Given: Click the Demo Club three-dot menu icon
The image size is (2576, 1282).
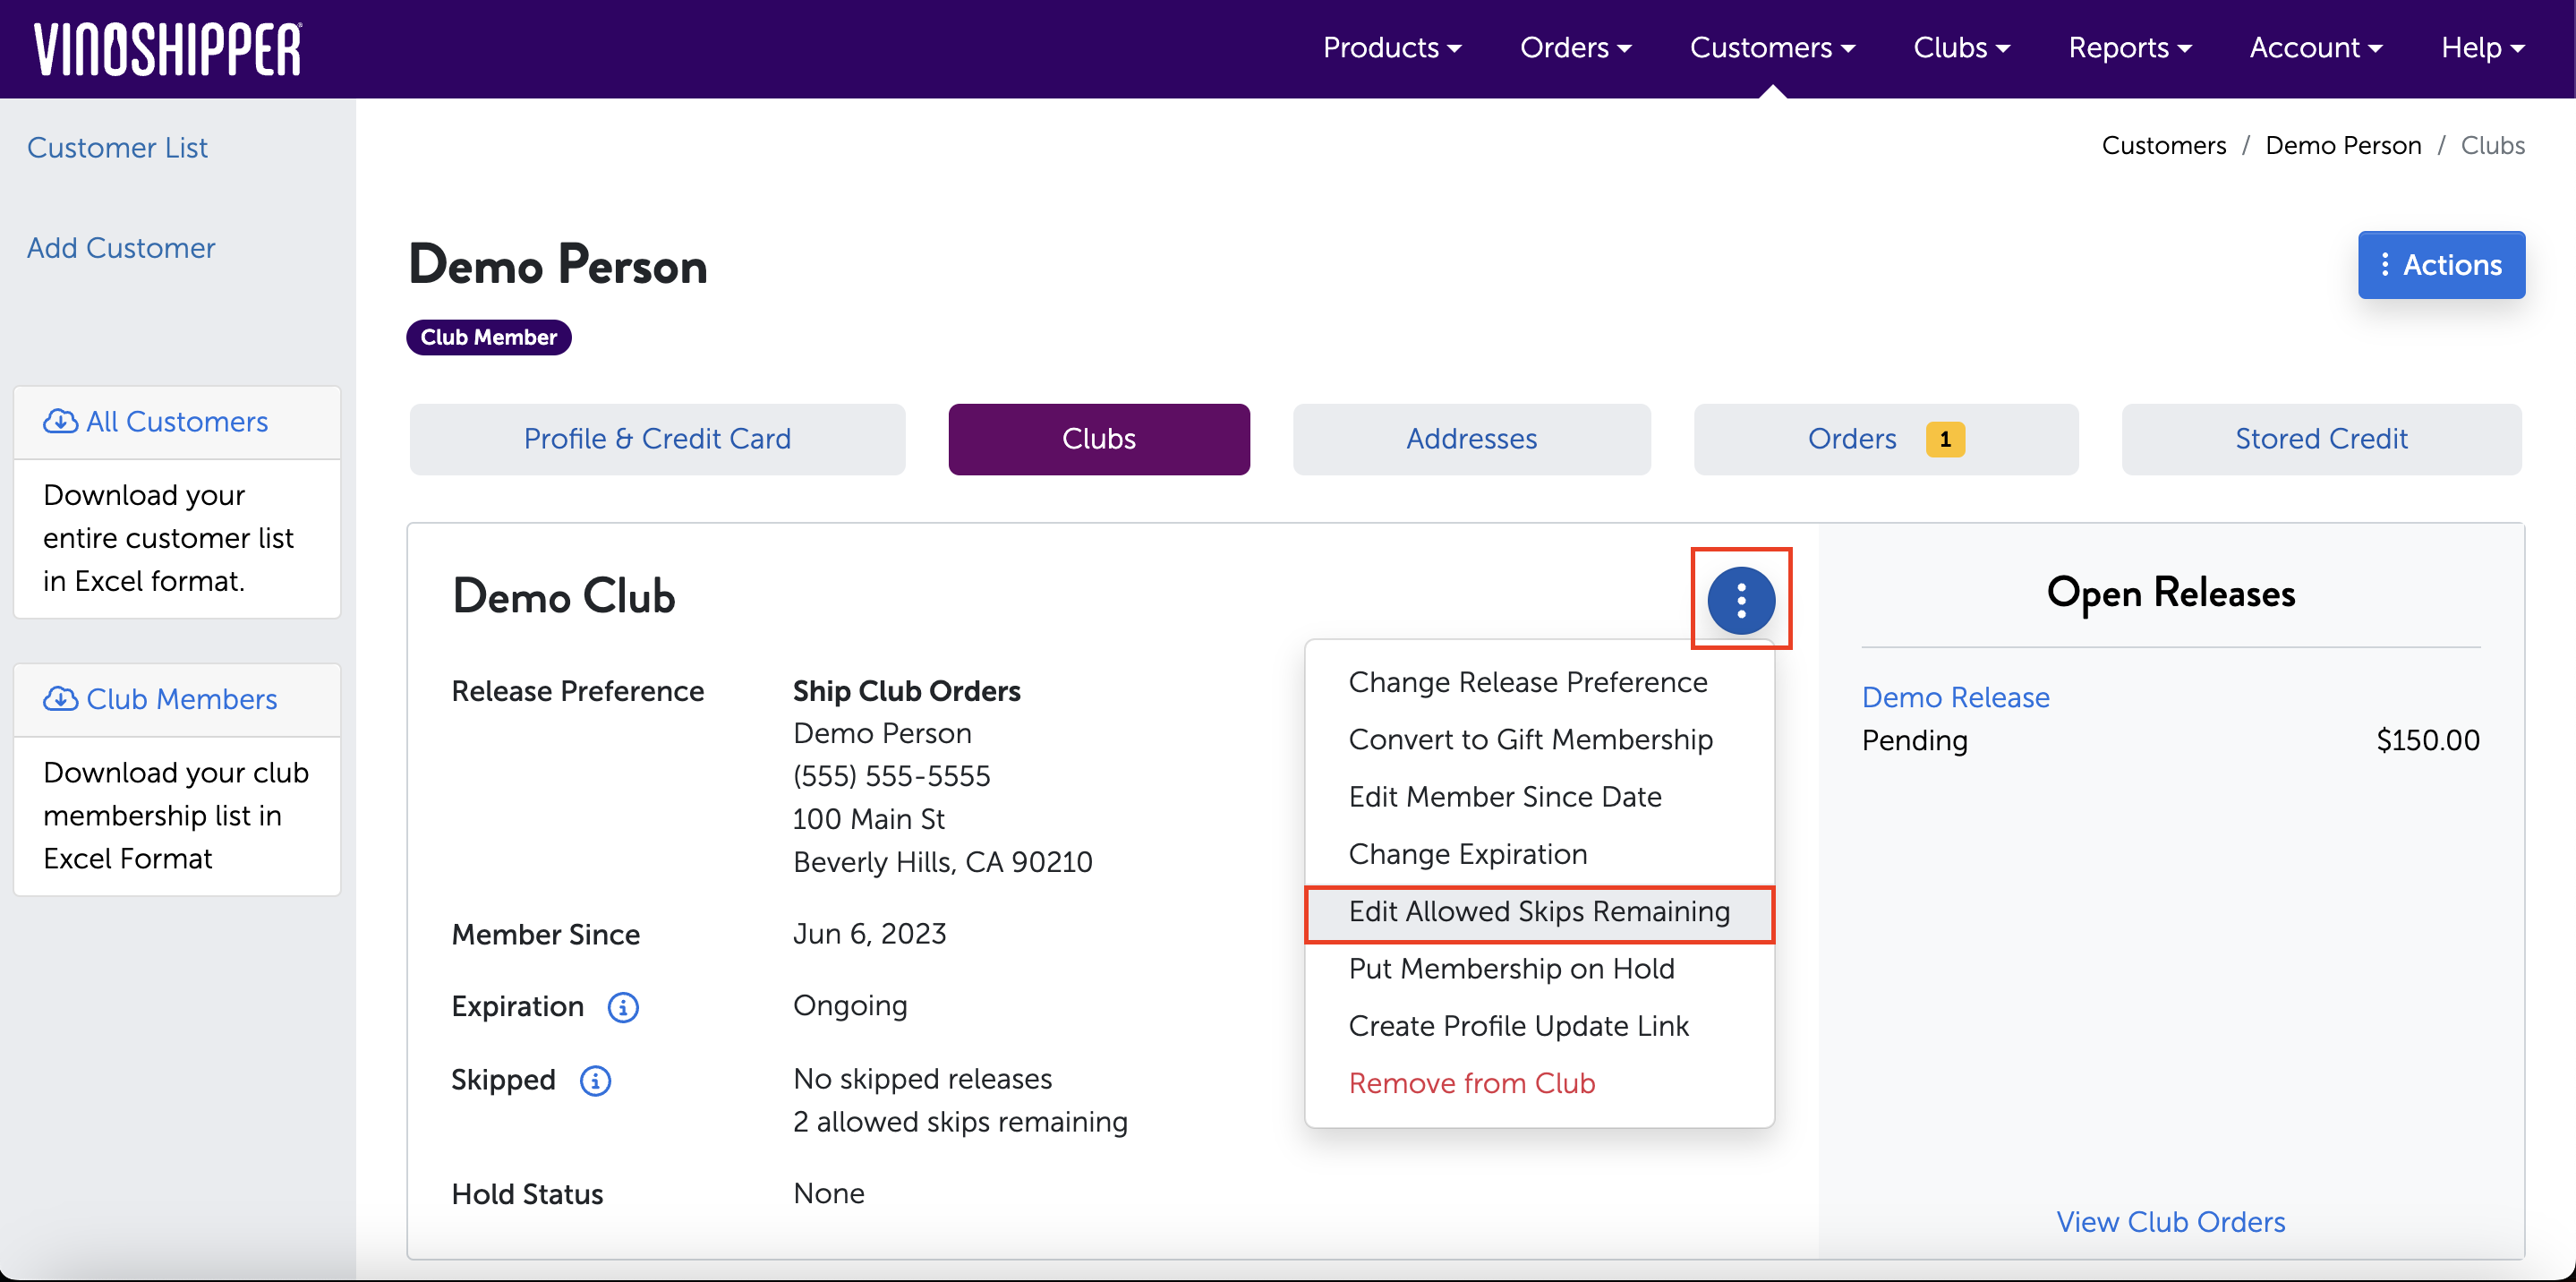Looking at the screenshot, I should coord(1740,600).
